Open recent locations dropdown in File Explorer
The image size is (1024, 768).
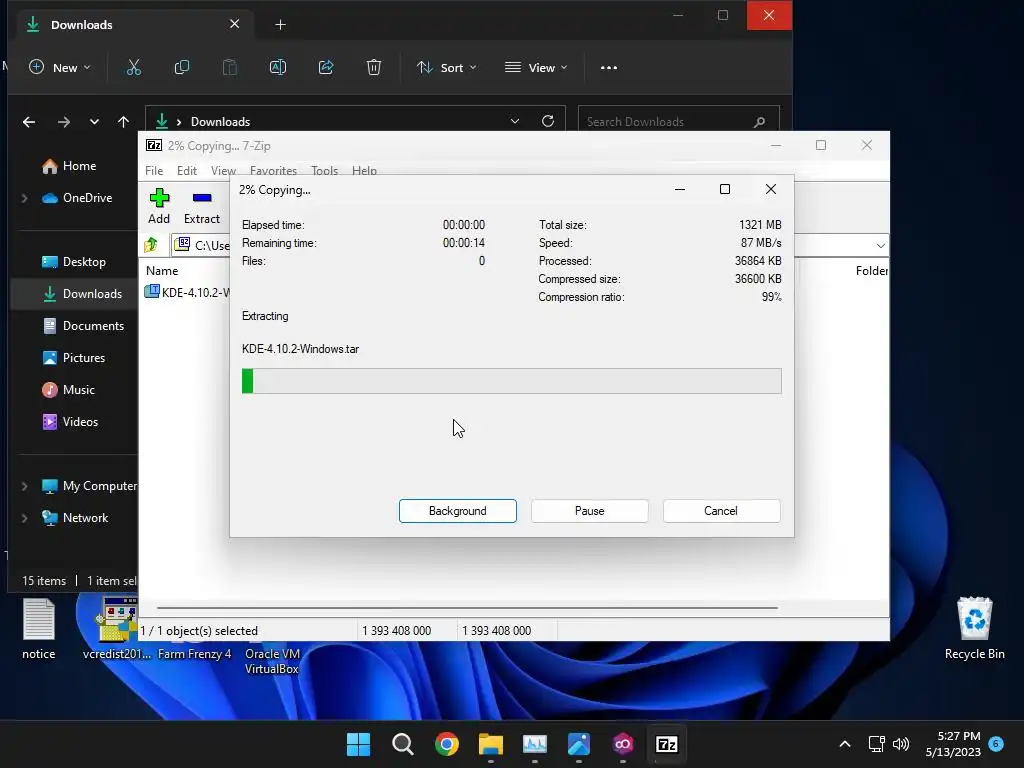(x=94, y=121)
